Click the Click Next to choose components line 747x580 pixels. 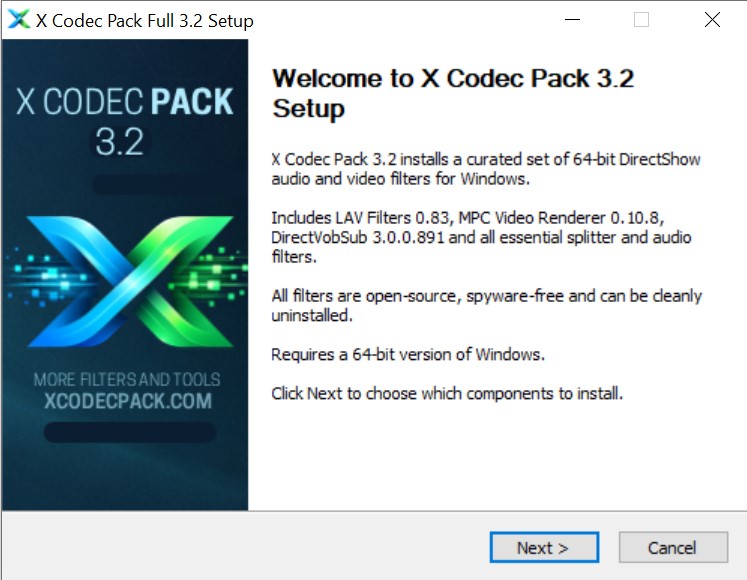pos(447,394)
